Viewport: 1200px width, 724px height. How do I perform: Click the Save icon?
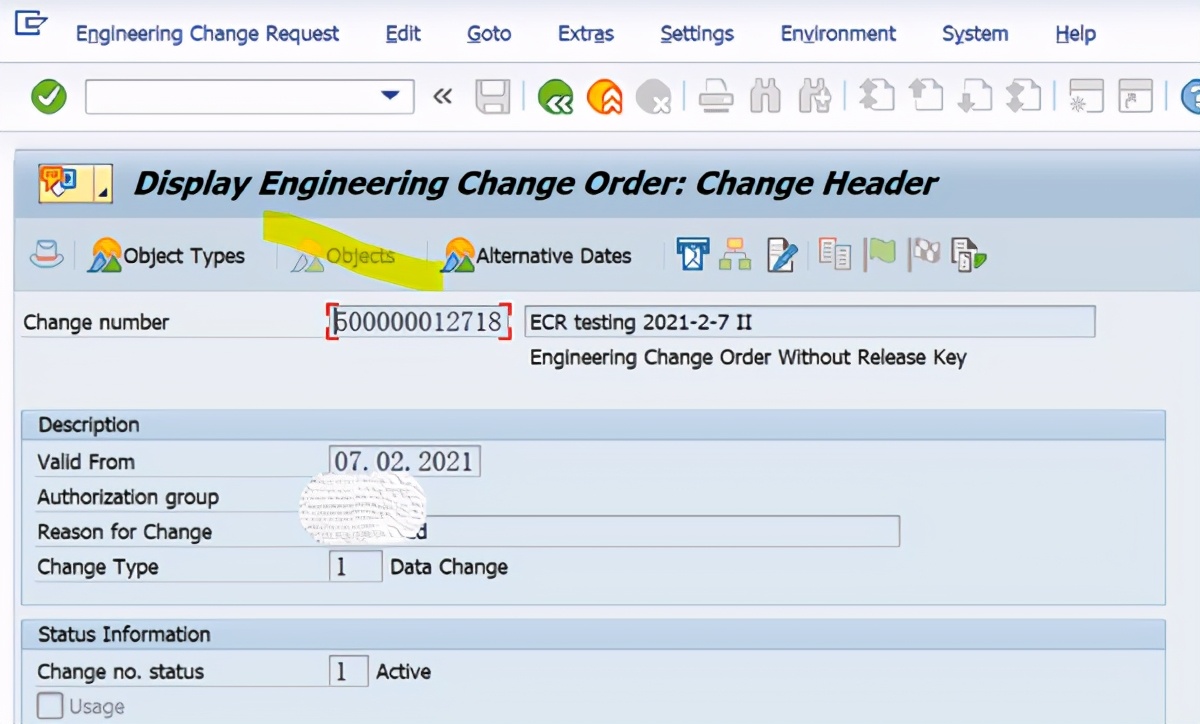[494, 96]
